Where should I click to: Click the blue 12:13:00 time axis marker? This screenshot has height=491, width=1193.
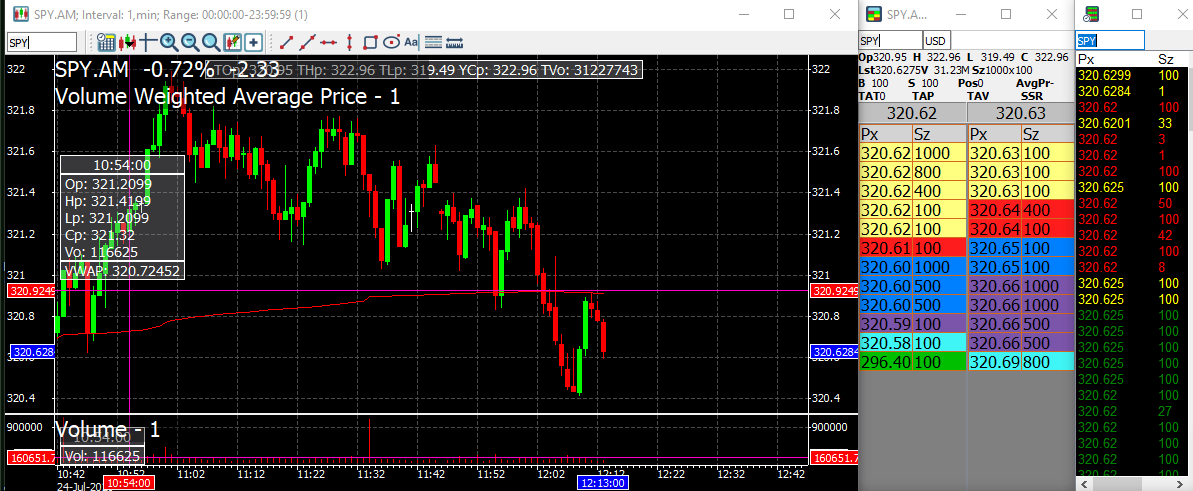(603, 483)
